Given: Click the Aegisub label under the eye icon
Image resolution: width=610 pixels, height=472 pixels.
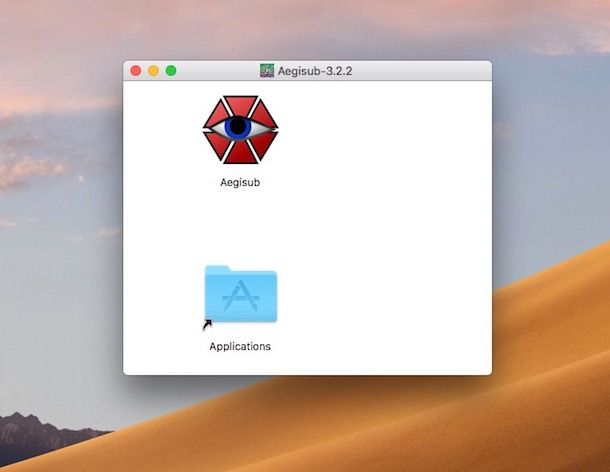Looking at the screenshot, I should pos(240,182).
